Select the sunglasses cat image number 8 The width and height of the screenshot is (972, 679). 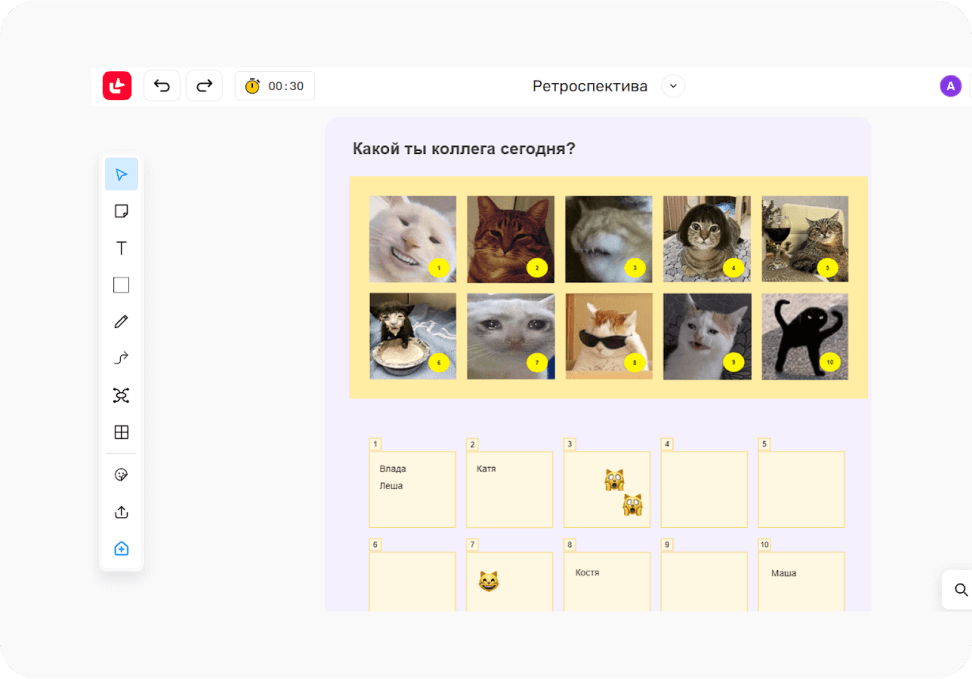point(608,336)
